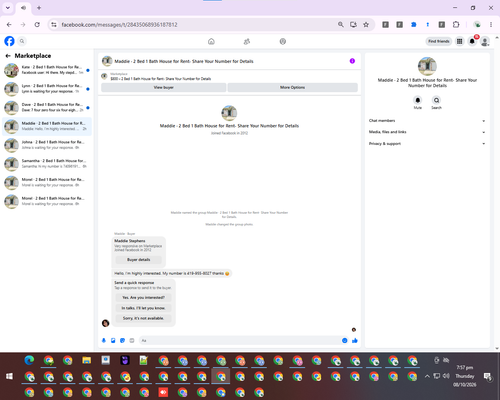Open Microsoft Edge from the taskbar
The image size is (500, 400).
pos(29,360)
